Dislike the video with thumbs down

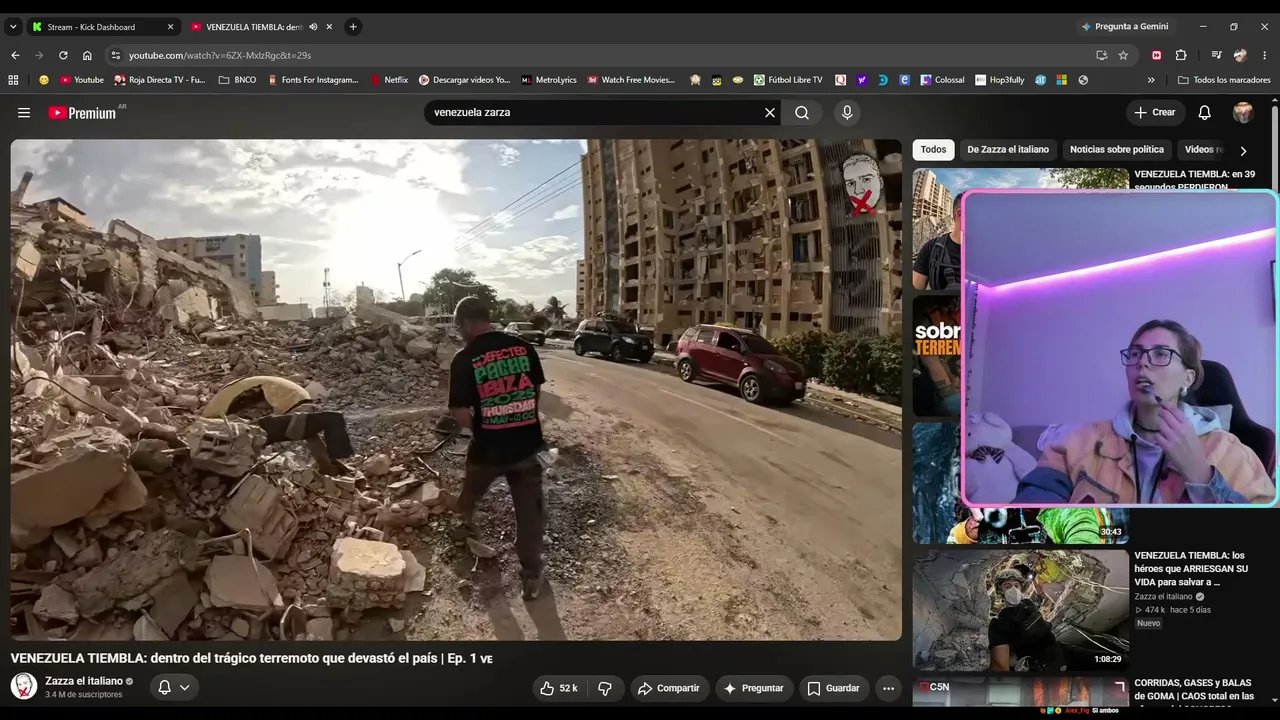point(605,688)
